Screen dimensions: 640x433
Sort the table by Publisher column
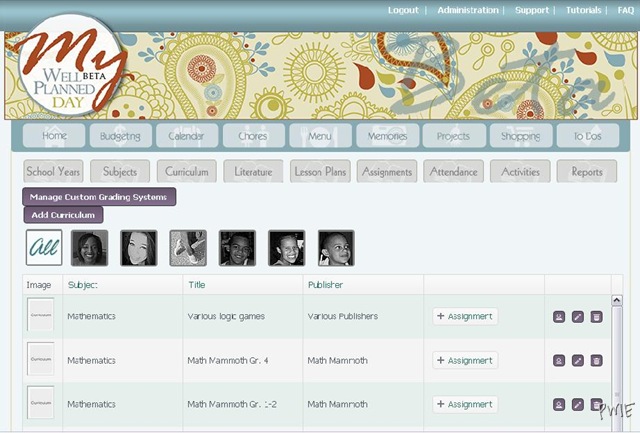[325, 285]
